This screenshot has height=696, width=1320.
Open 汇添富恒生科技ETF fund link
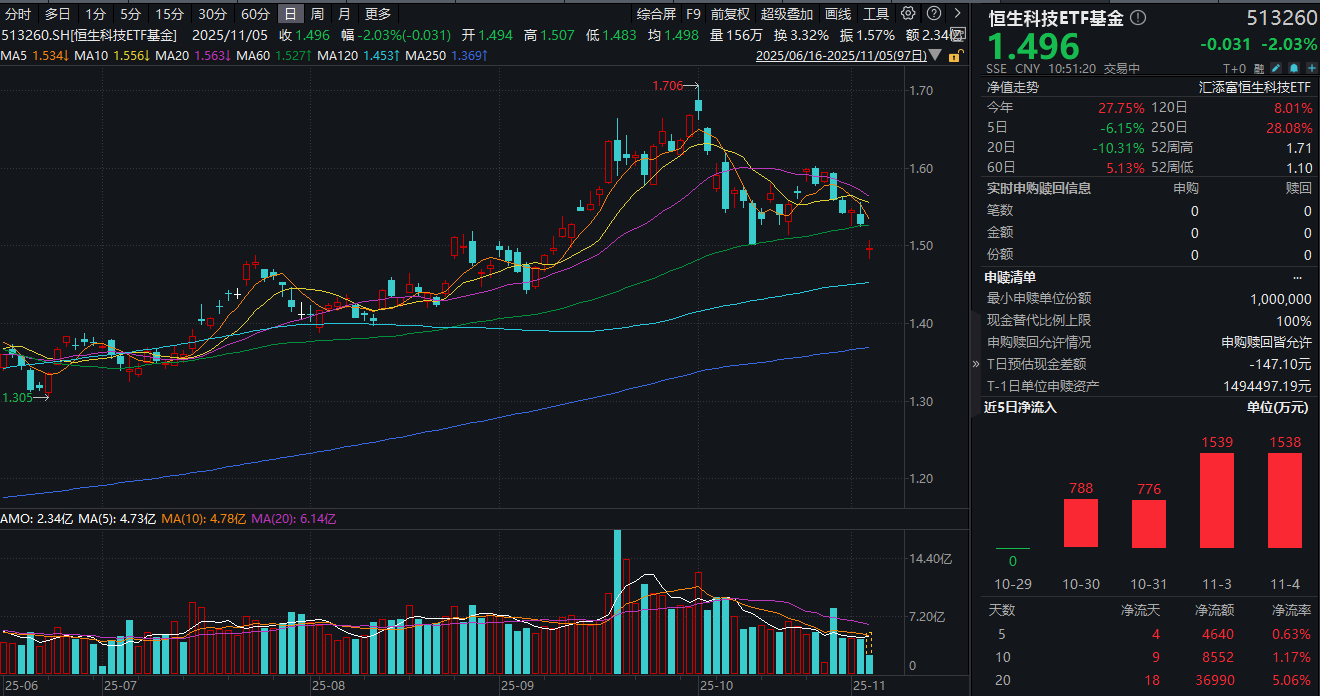pos(1255,87)
